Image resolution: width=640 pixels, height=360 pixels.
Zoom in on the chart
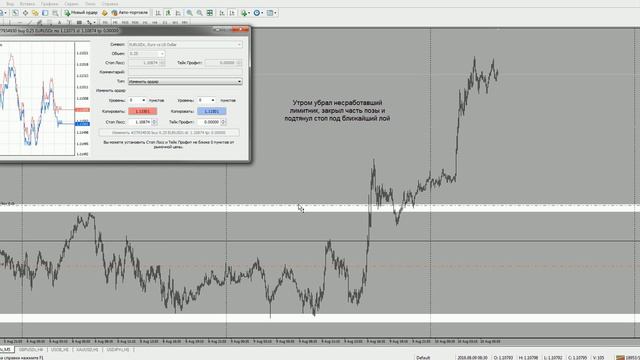(189, 13)
